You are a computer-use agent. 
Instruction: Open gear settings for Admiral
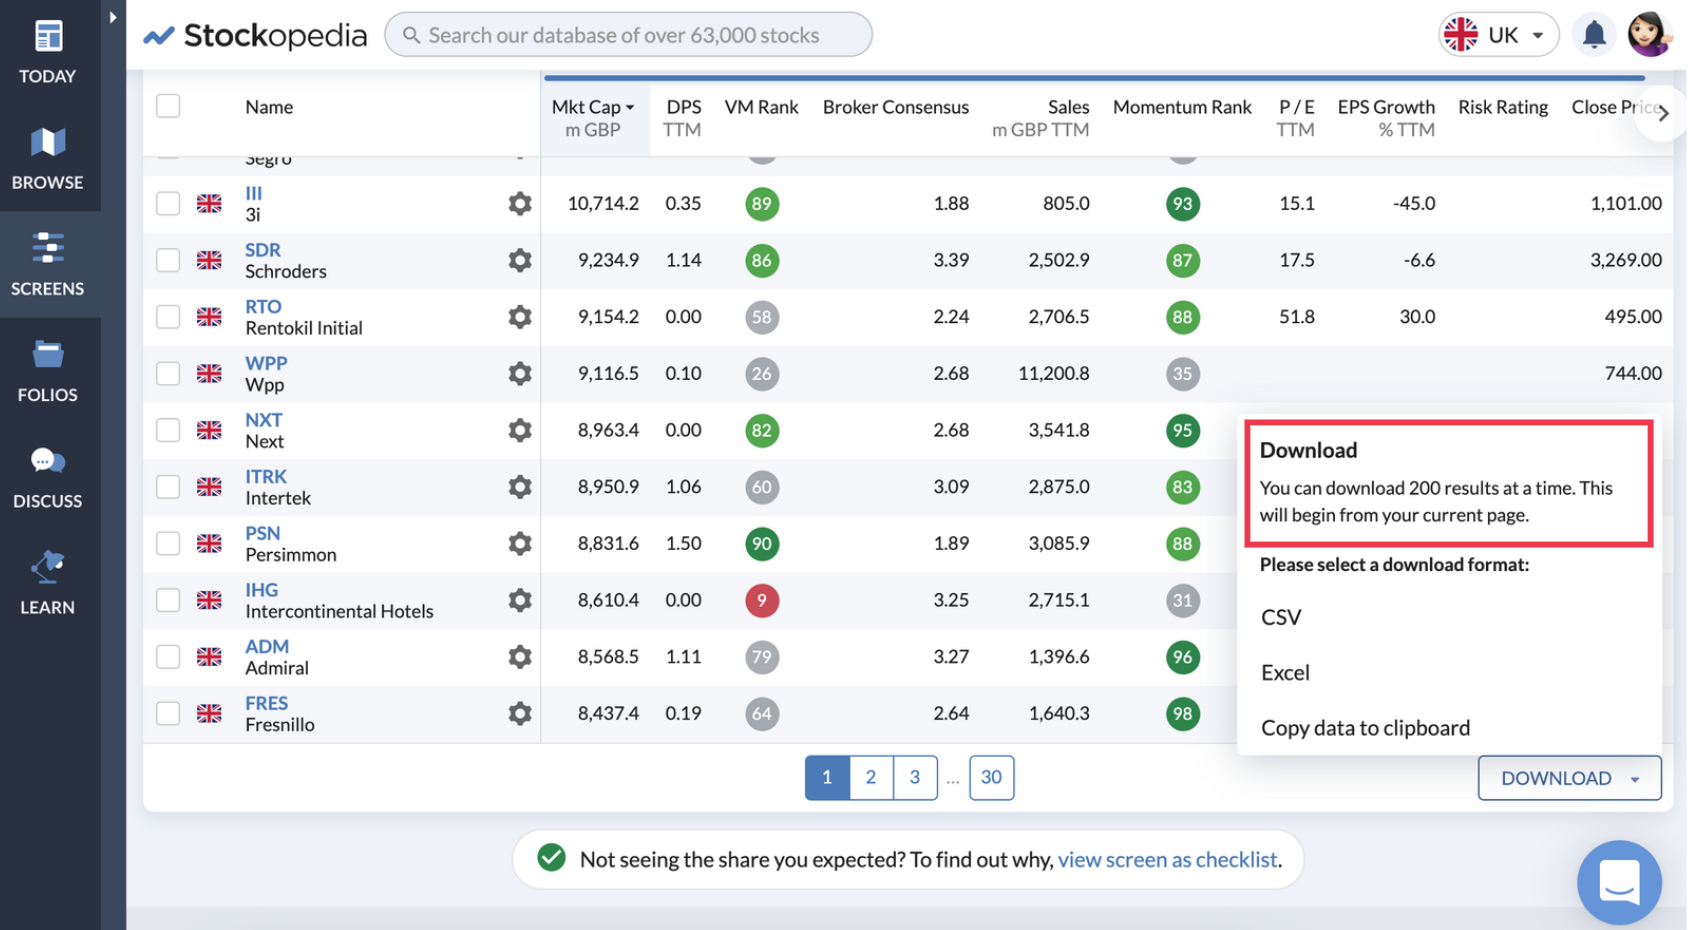coord(520,657)
